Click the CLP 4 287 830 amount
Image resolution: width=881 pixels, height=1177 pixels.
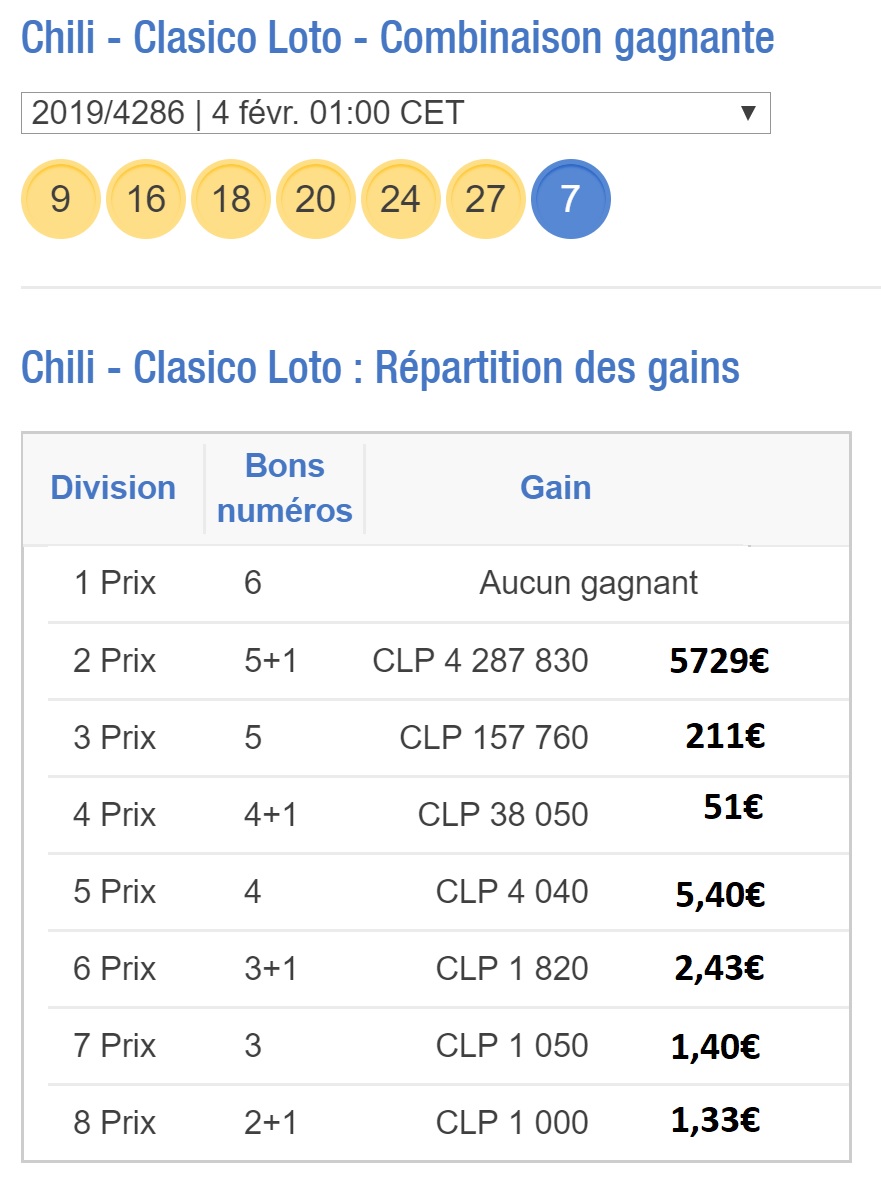(480, 661)
